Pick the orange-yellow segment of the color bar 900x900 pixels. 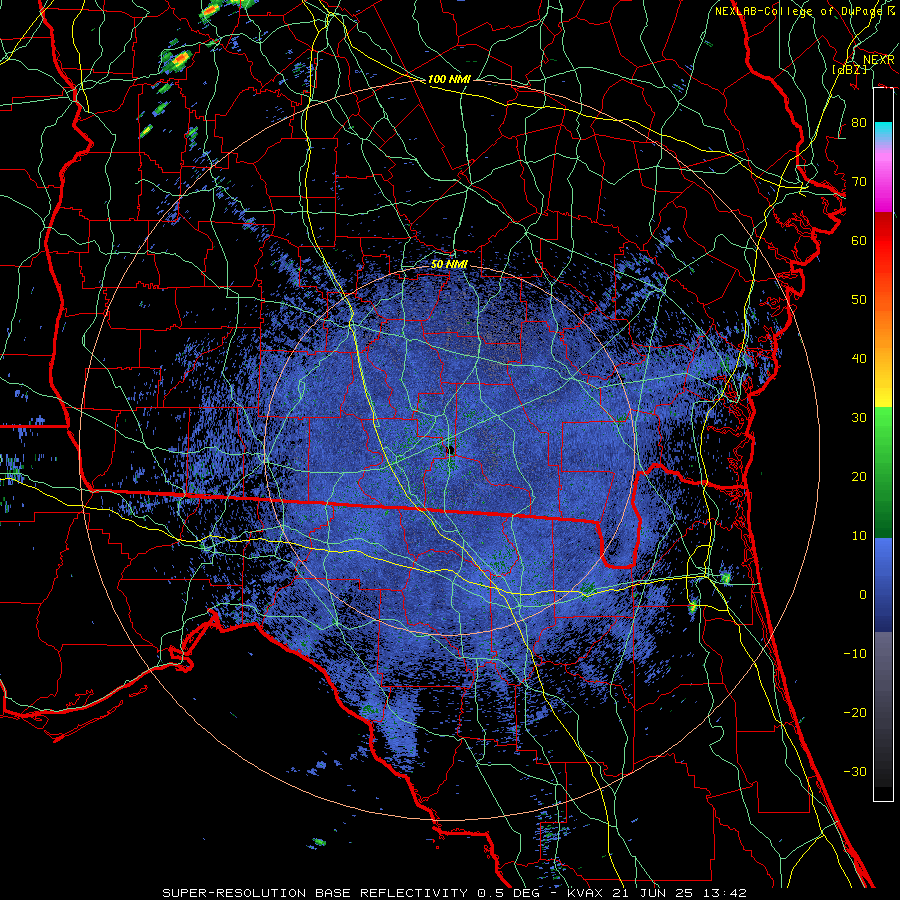pyautogui.click(x=883, y=344)
